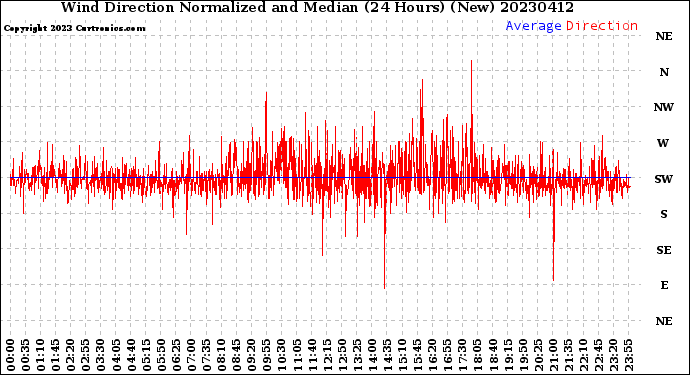Click the 17:30 time axis label
The image size is (690, 375).
(463, 355)
